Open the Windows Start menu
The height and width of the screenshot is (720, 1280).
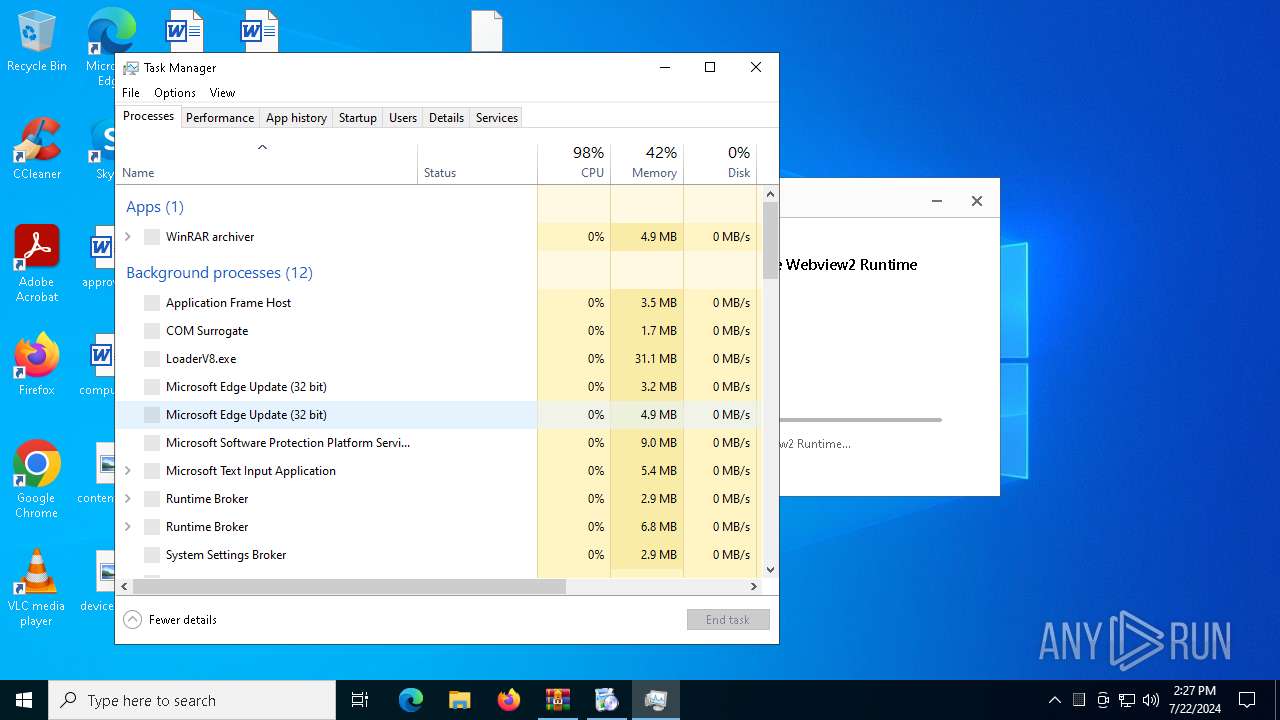click(24, 700)
